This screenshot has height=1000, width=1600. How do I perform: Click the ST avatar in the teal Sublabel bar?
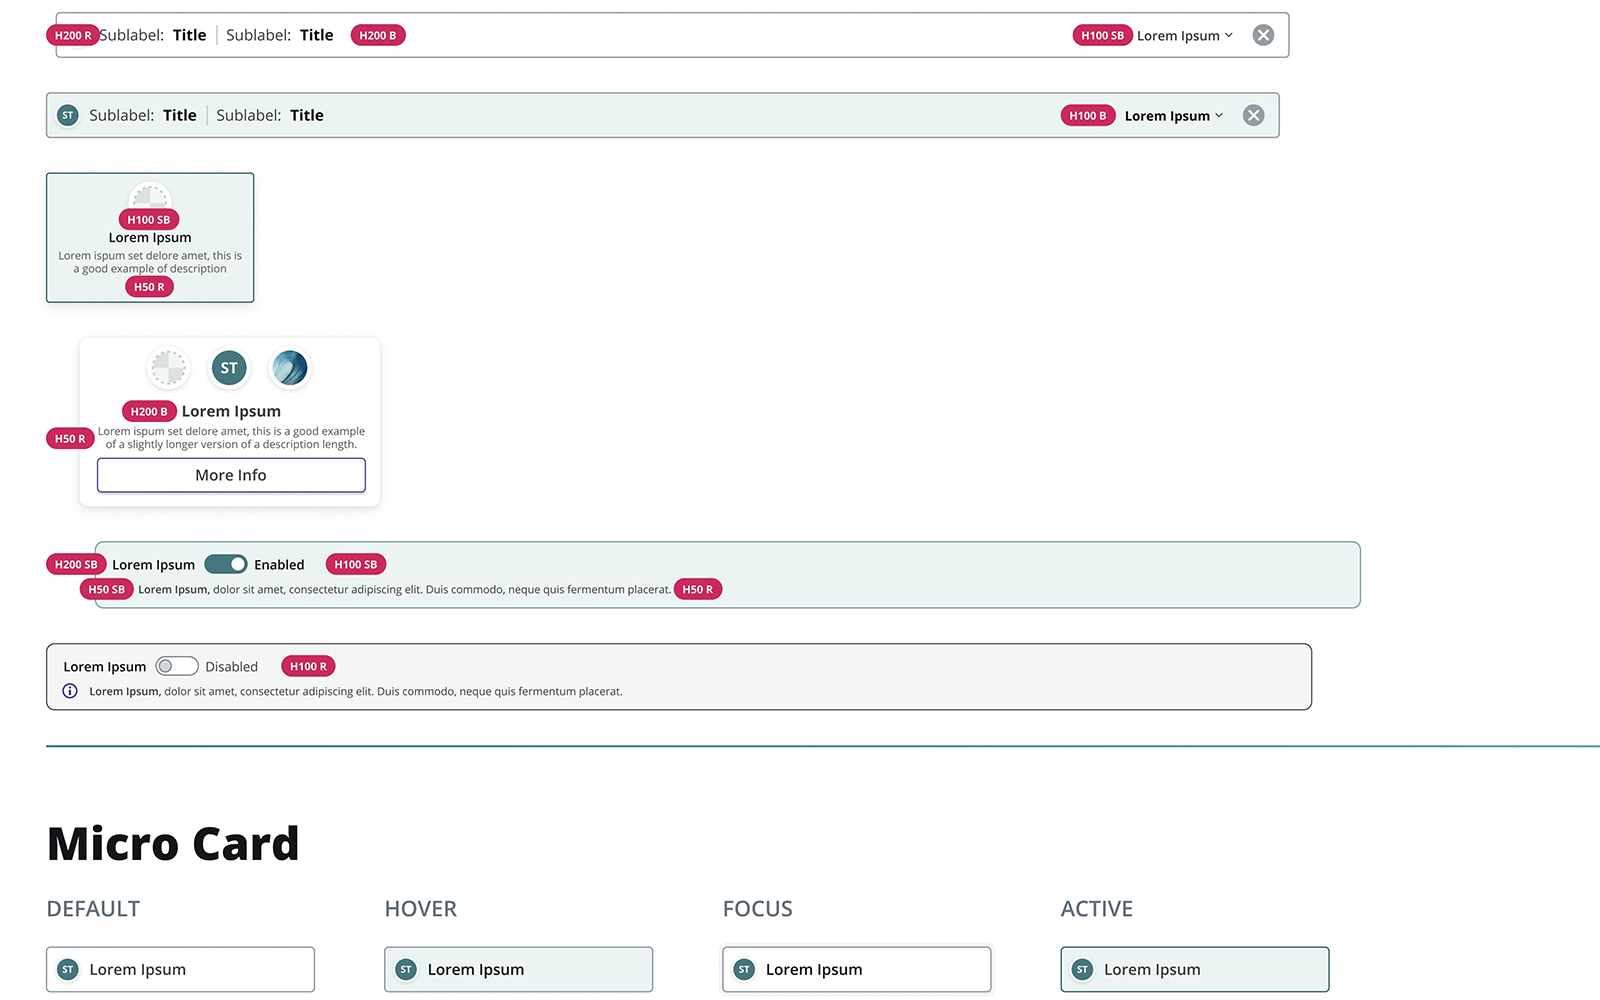click(68, 115)
